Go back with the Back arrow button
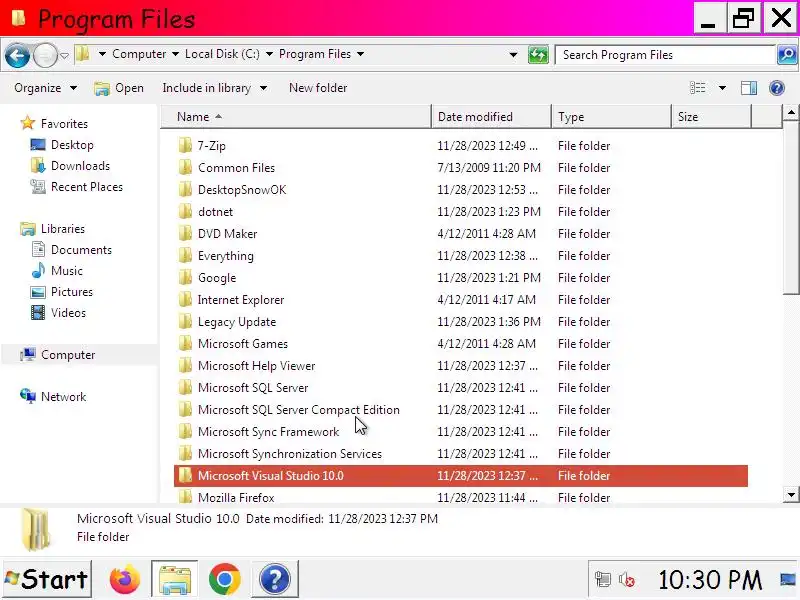This screenshot has height=600, width=800. click(17, 55)
